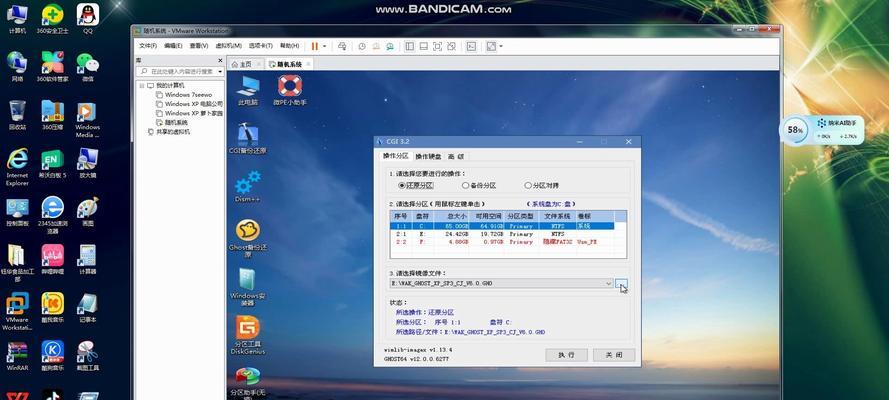889x400 pixels.
Task: Click the Dism++ gears desktop icon
Action: click(248, 186)
